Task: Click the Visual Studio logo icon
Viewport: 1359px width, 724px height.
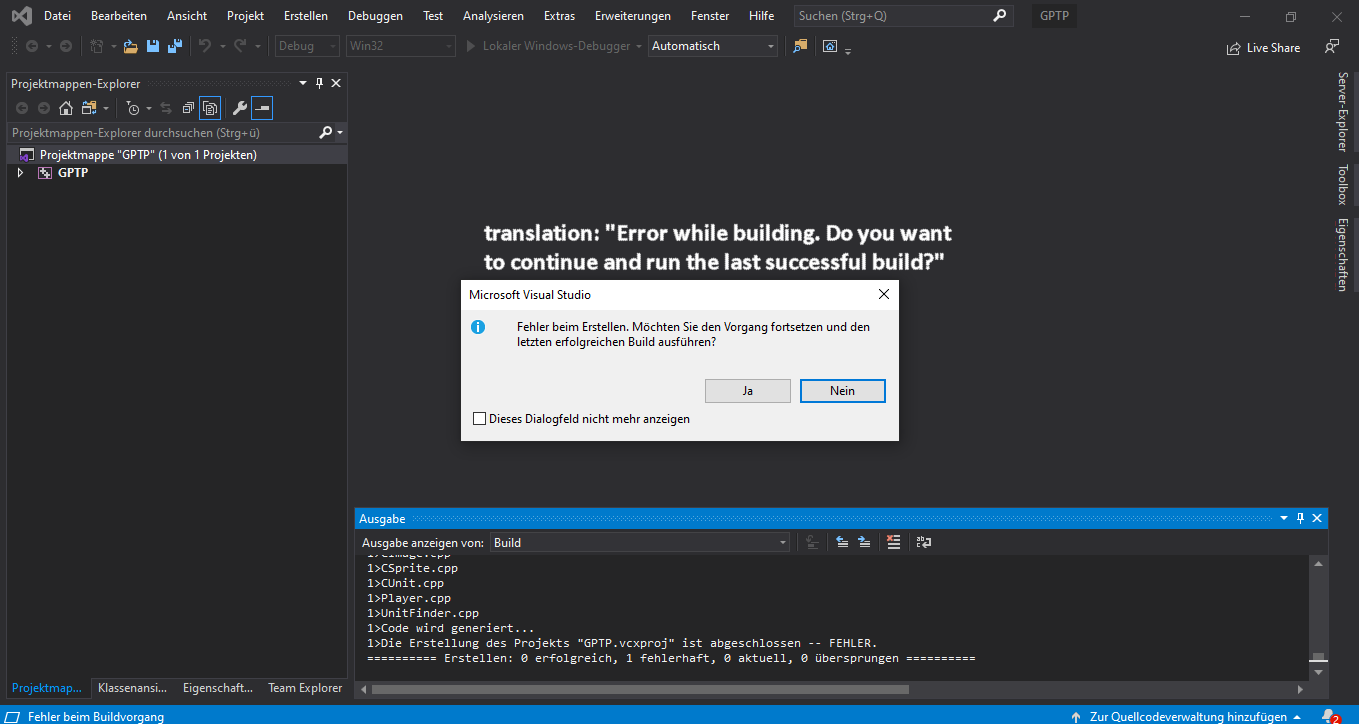Action: point(21,16)
